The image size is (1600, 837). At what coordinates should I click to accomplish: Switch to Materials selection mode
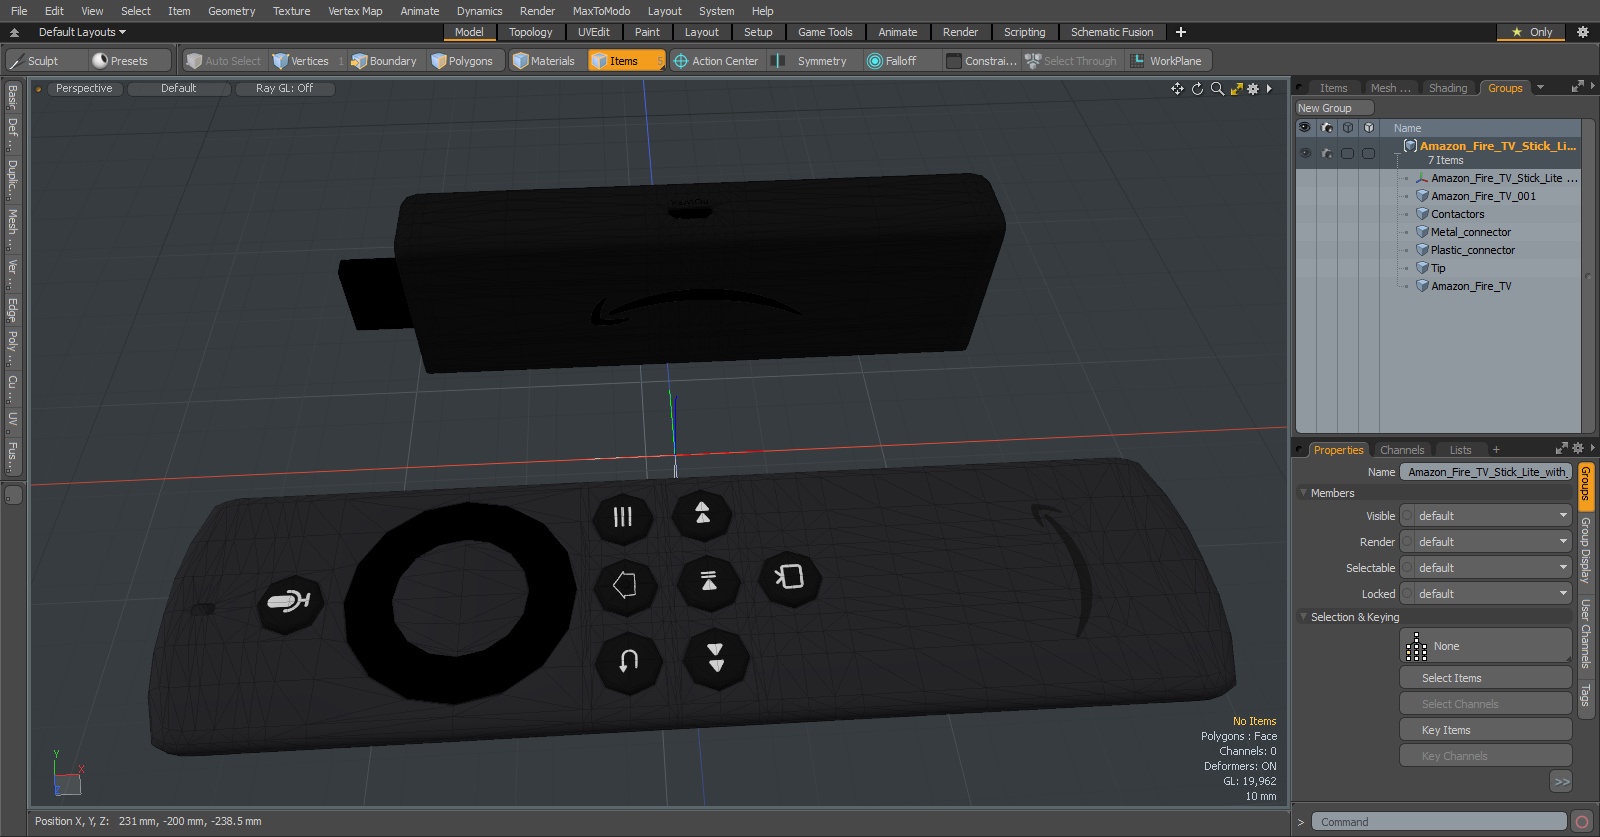545,61
